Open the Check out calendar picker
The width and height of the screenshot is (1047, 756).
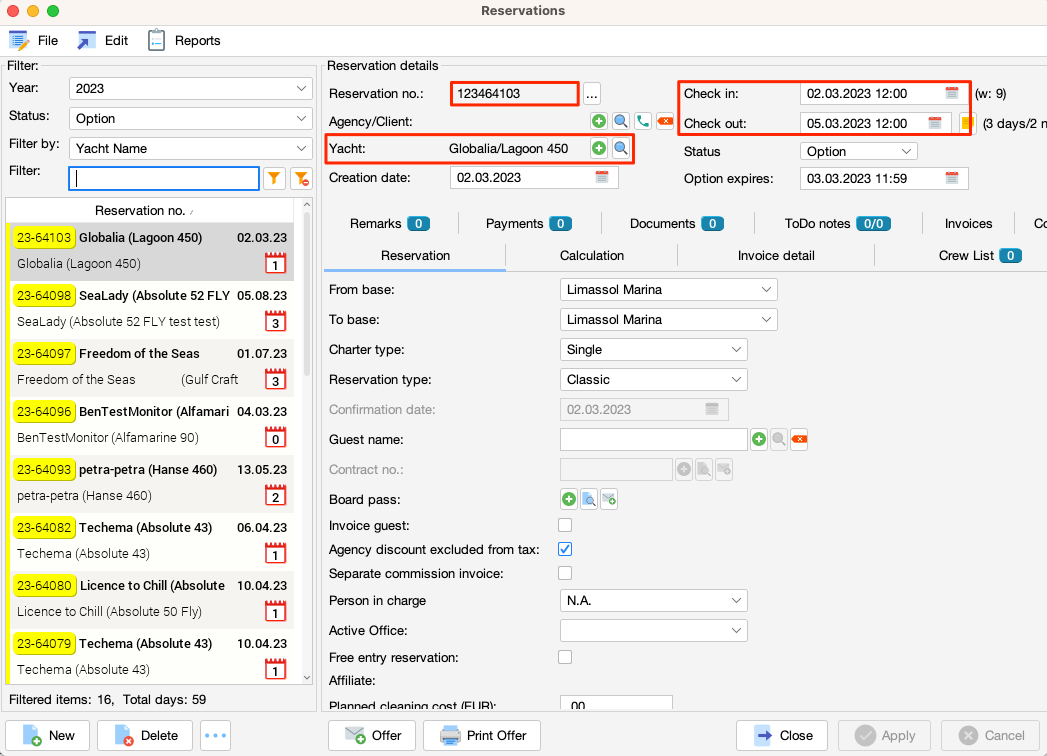935,123
